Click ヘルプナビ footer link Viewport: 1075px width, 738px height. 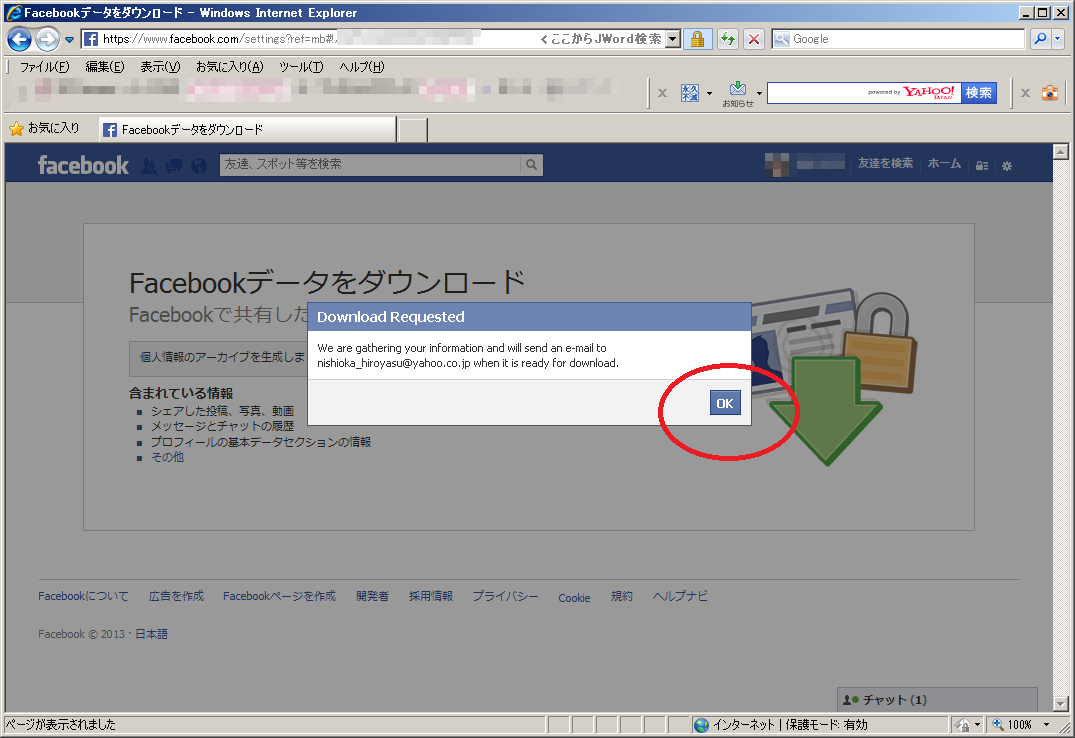click(680, 596)
